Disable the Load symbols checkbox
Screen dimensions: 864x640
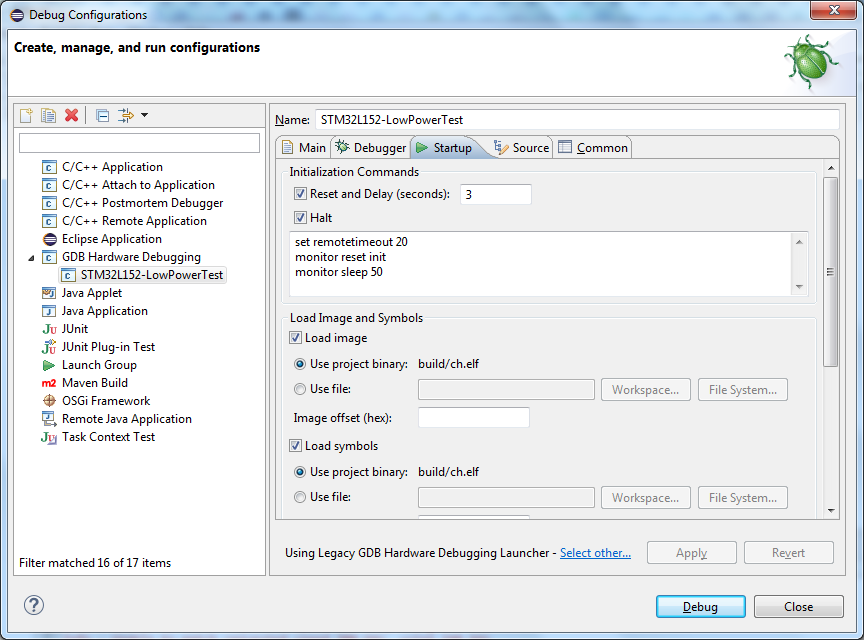(x=296, y=446)
